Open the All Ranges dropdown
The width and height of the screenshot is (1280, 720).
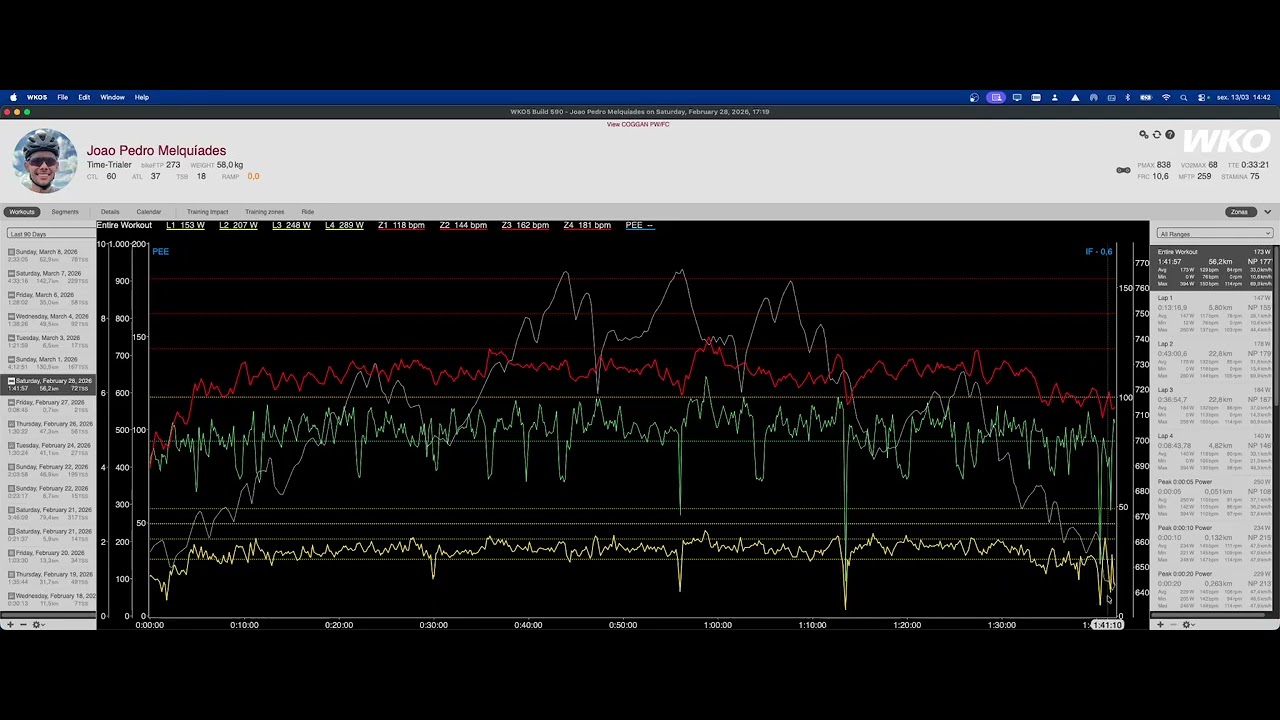1215,234
